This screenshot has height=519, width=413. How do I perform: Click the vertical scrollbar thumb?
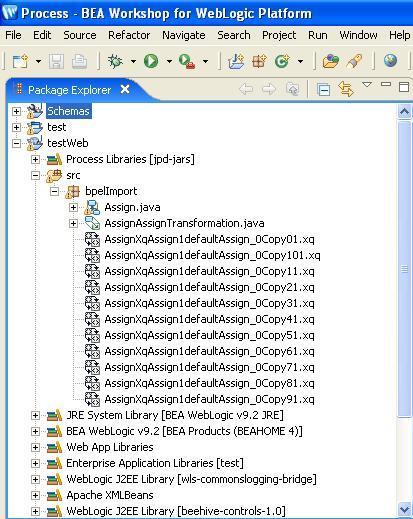404,269
